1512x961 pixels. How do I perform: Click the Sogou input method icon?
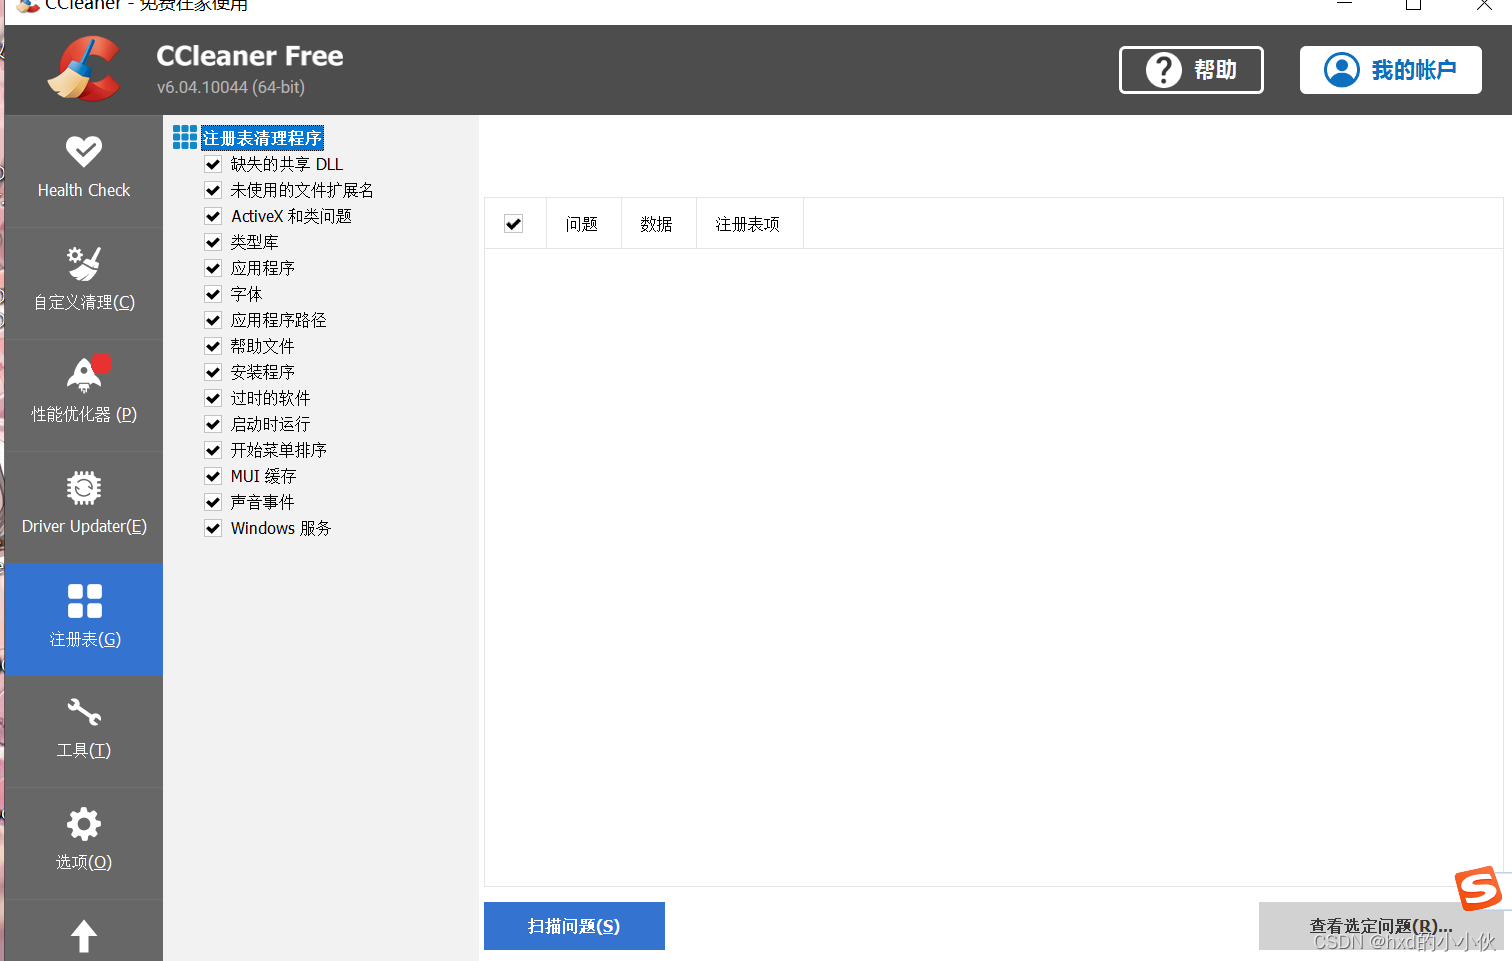point(1478,889)
